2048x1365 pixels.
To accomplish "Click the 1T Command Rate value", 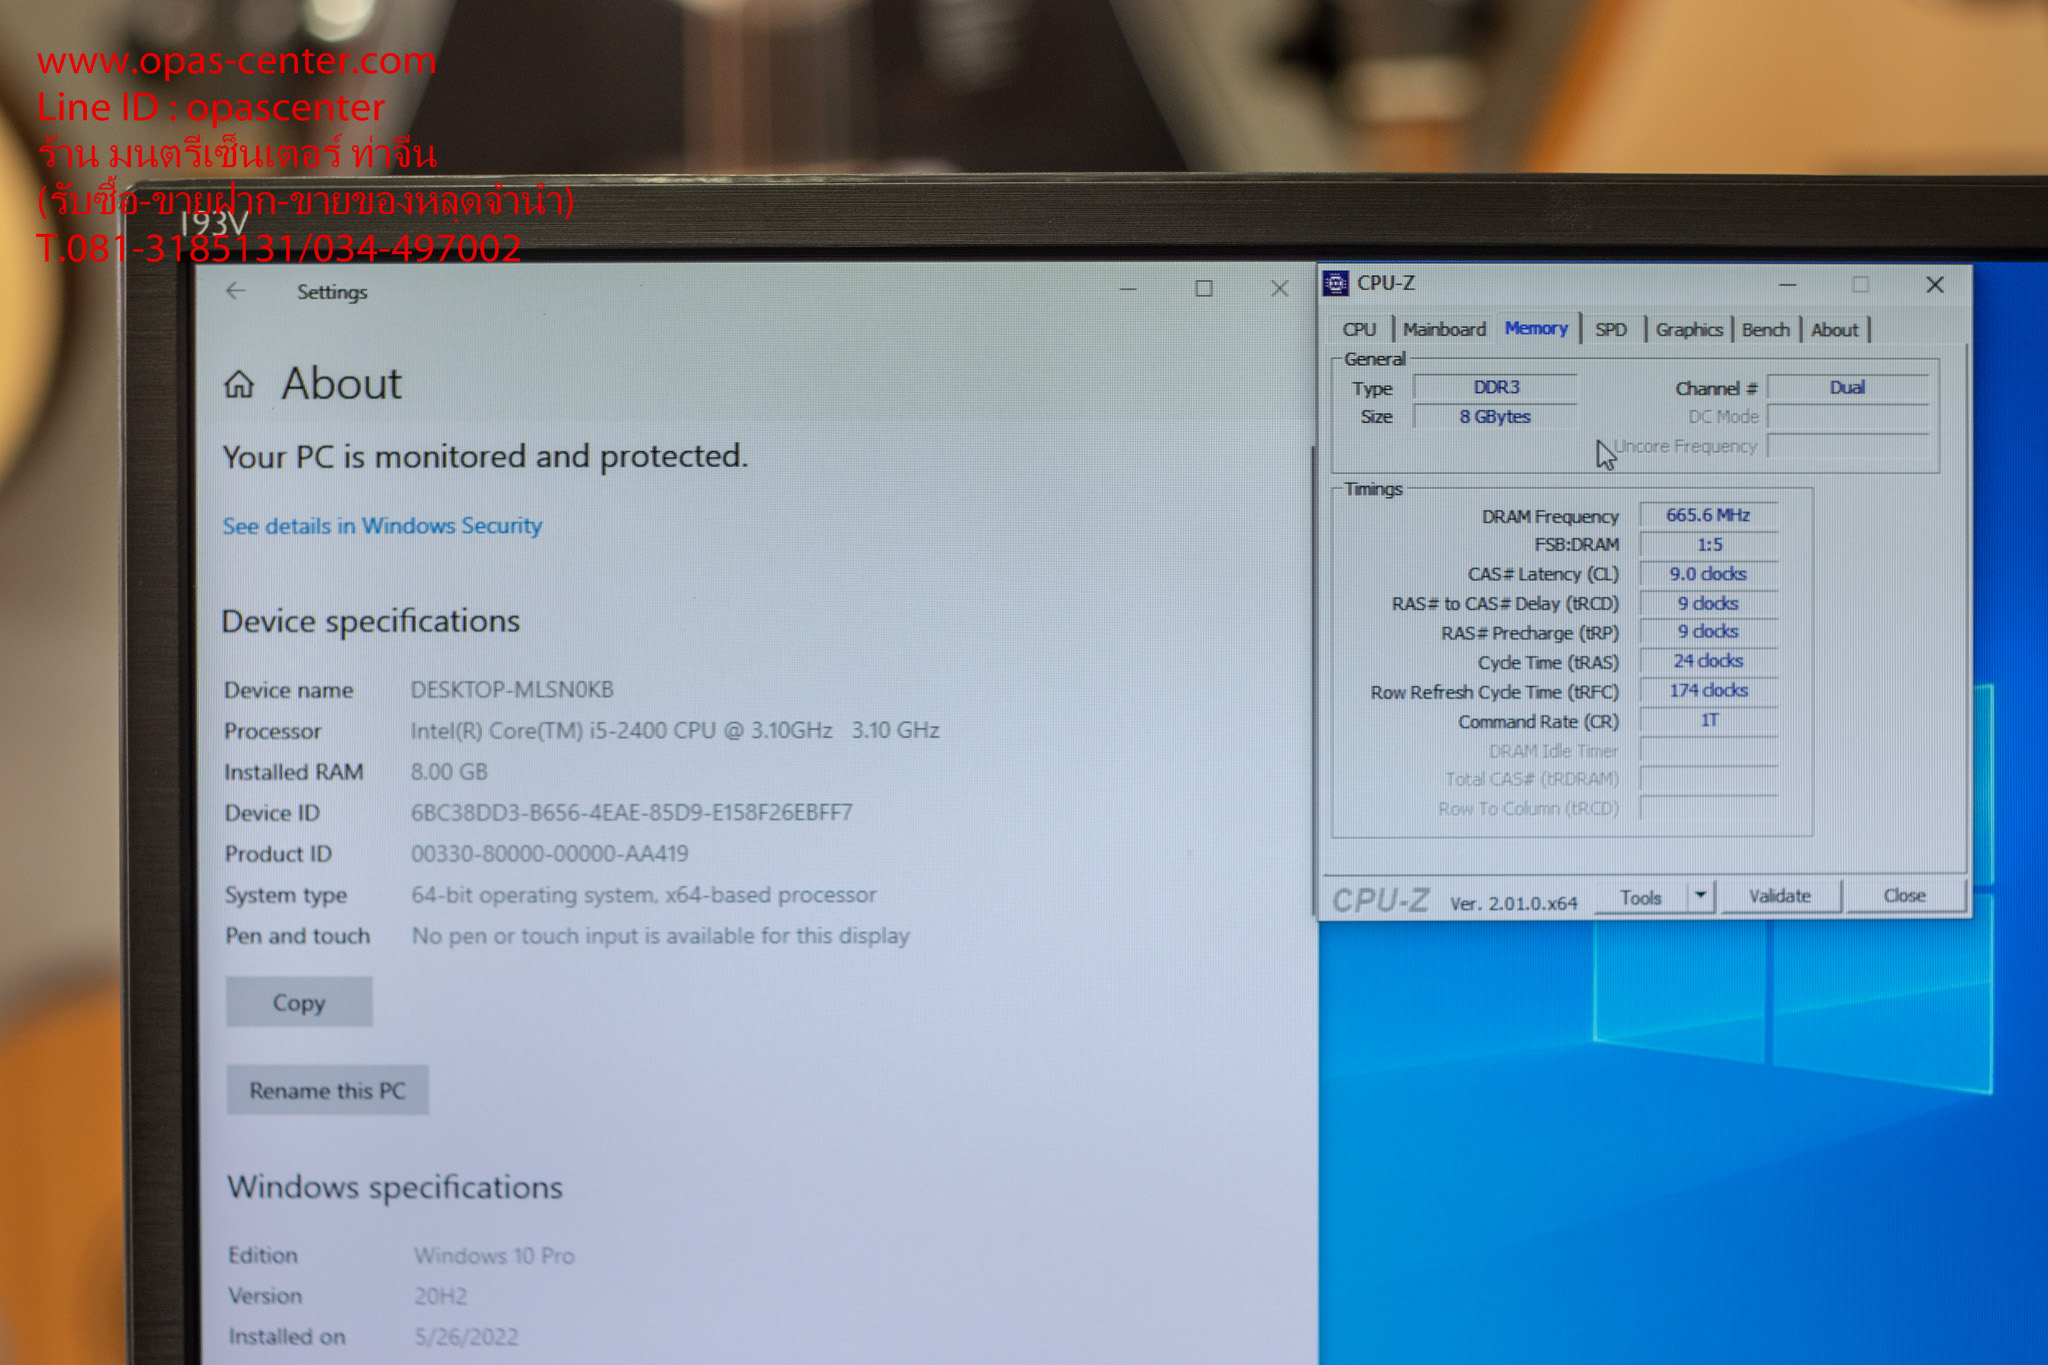I will click(1709, 719).
